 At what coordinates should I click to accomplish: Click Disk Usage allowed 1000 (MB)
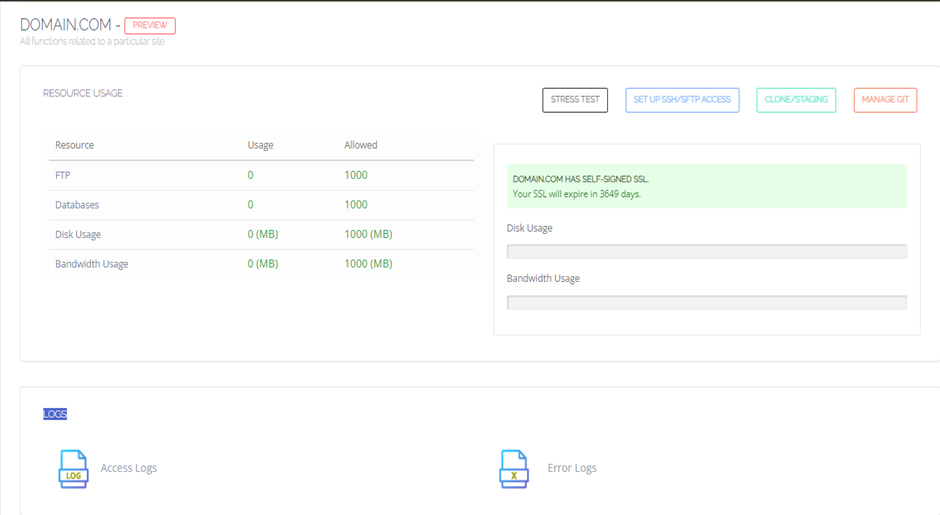[368, 234]
